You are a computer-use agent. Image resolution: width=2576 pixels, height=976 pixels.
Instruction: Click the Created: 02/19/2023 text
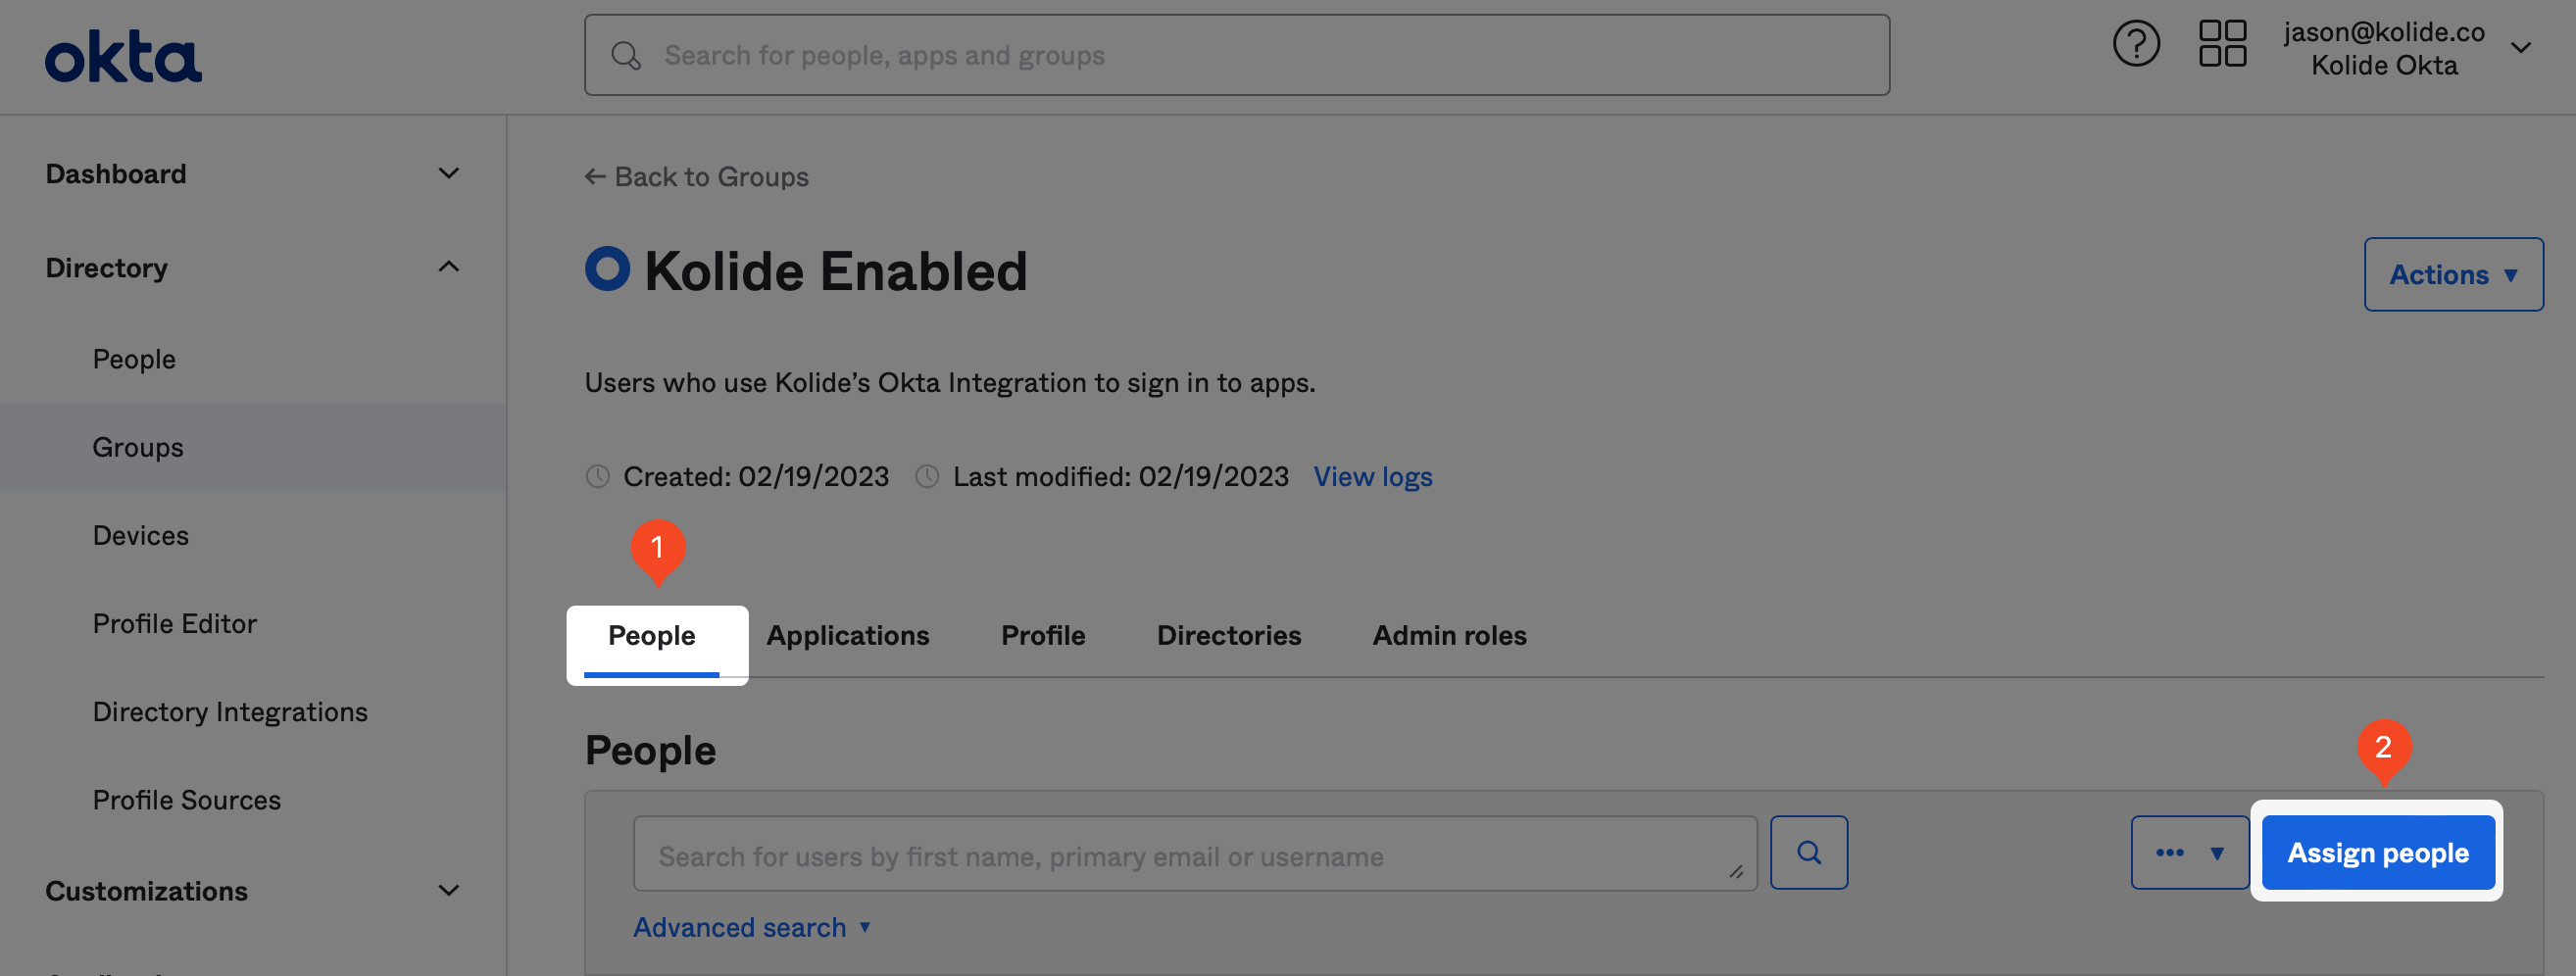(x=755, y=477)
